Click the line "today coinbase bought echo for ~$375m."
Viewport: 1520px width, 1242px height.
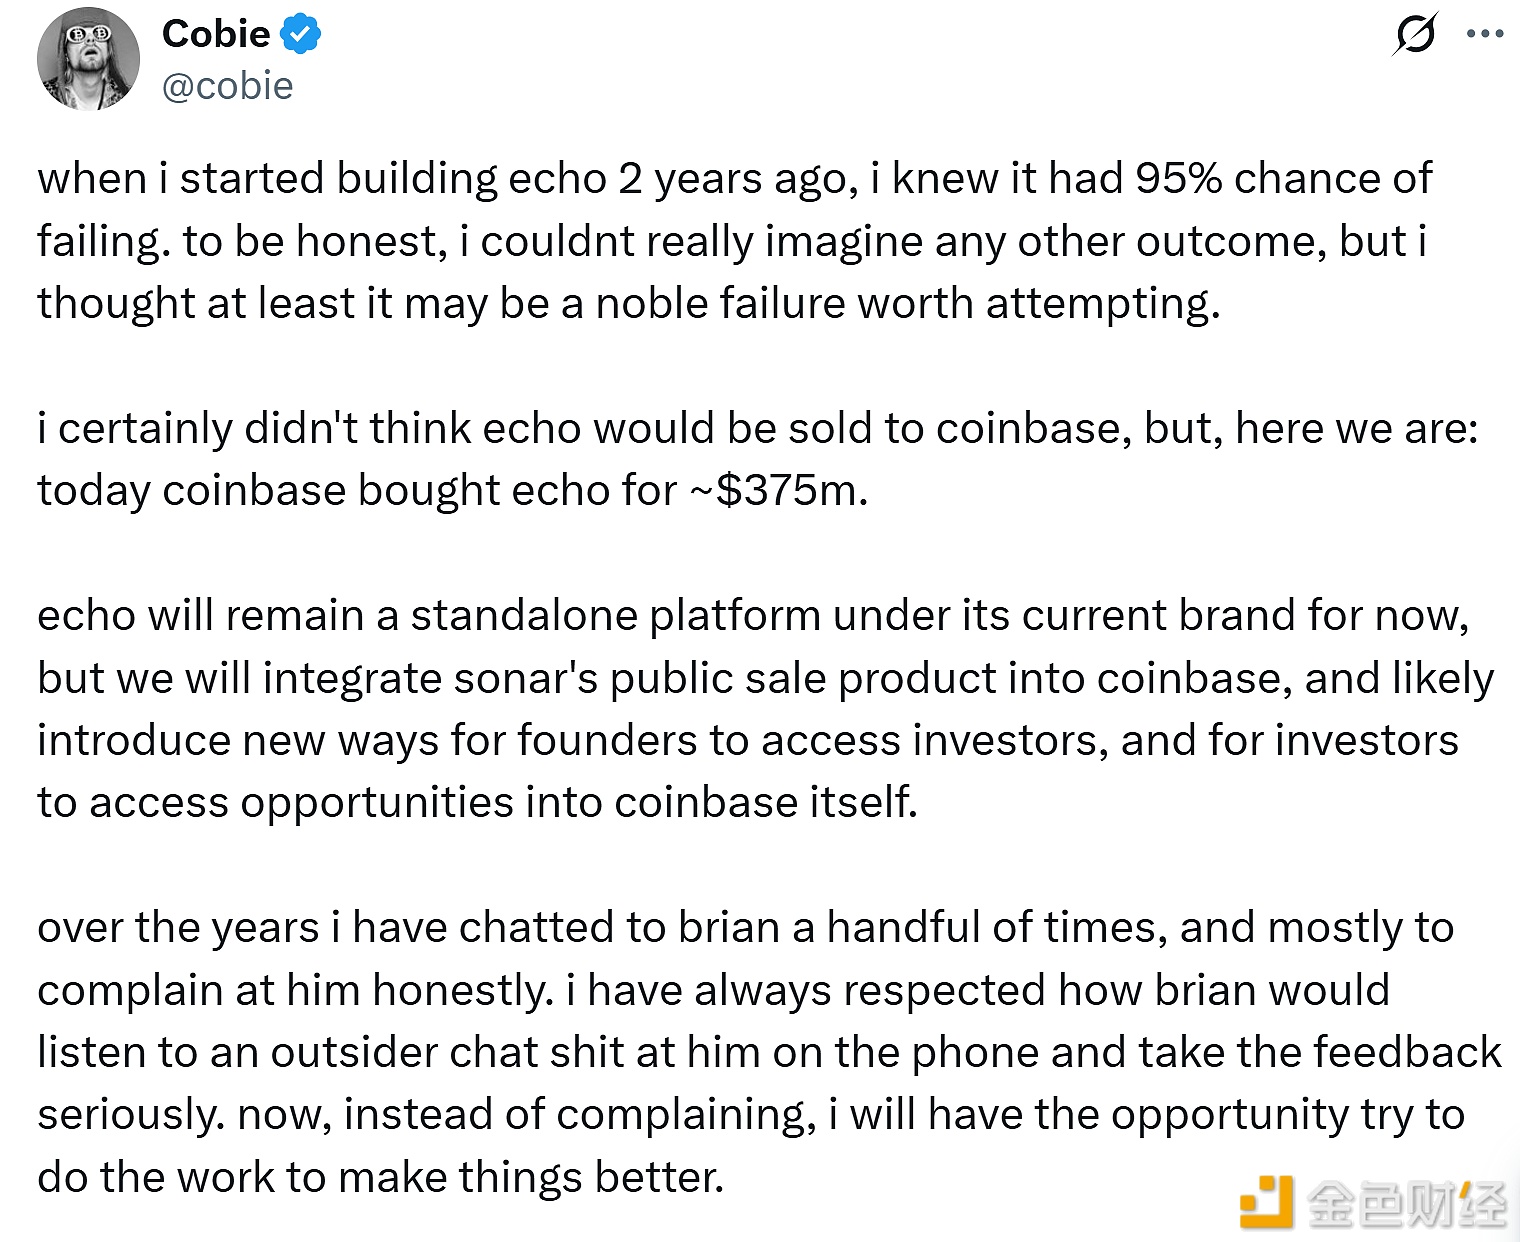tap(452, 490)
